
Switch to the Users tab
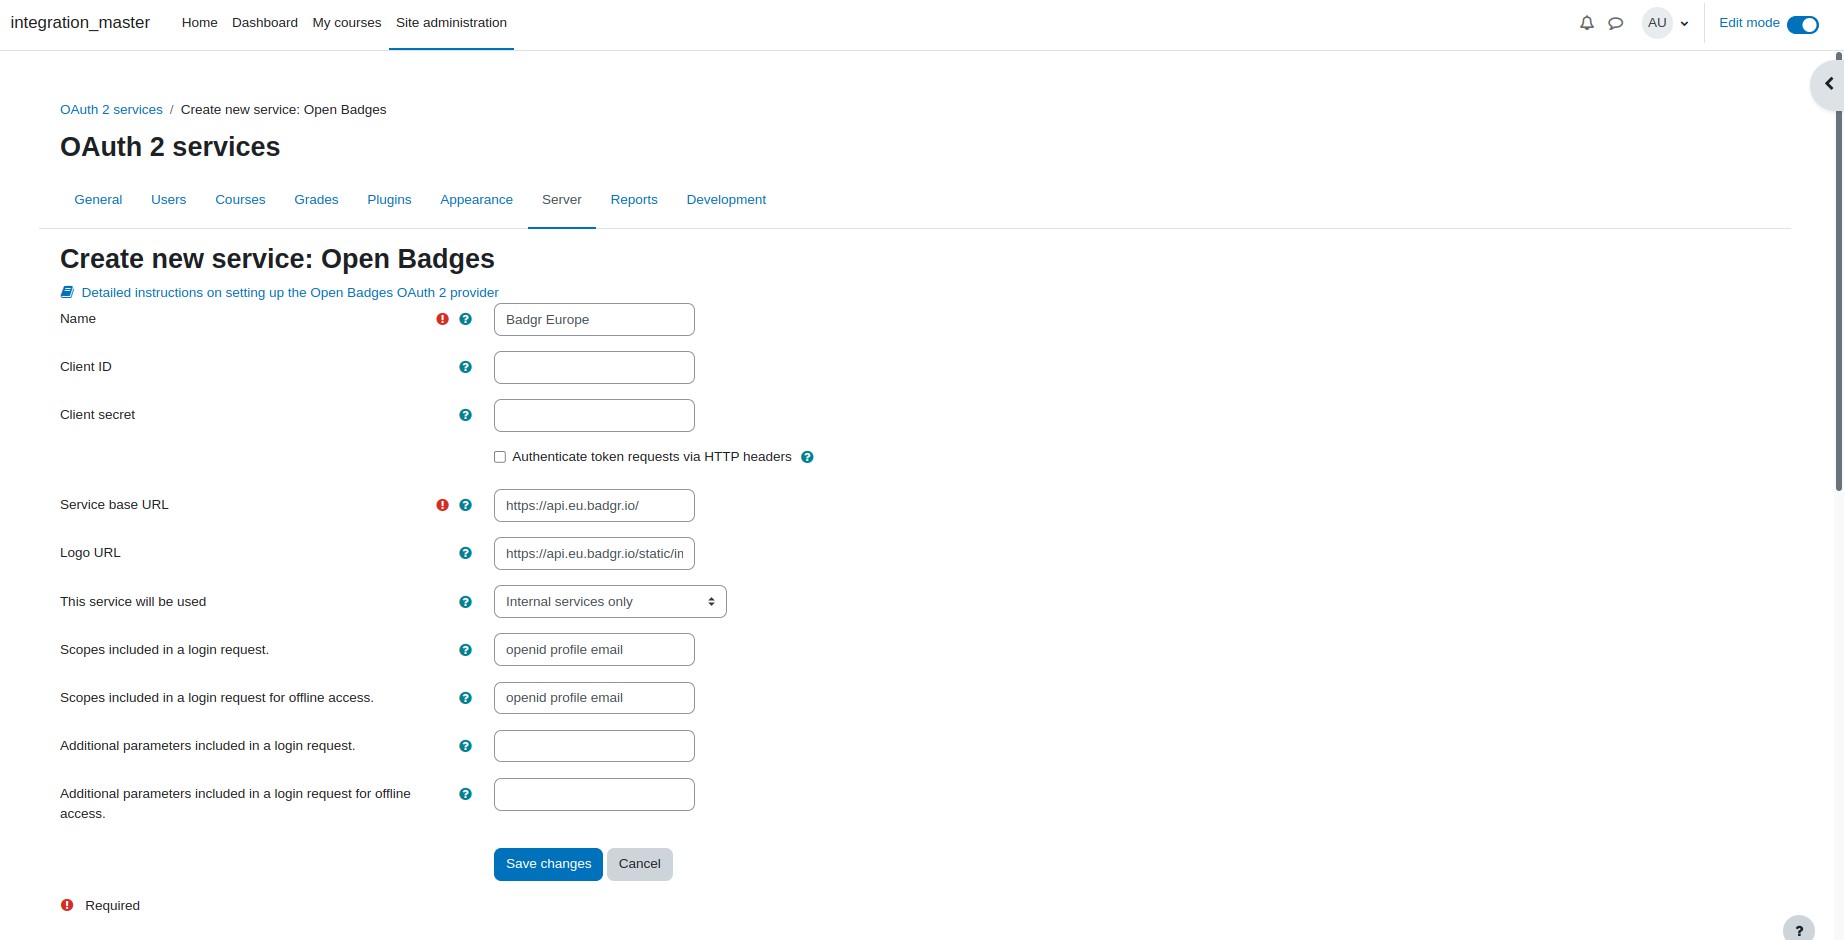(169, 200)
